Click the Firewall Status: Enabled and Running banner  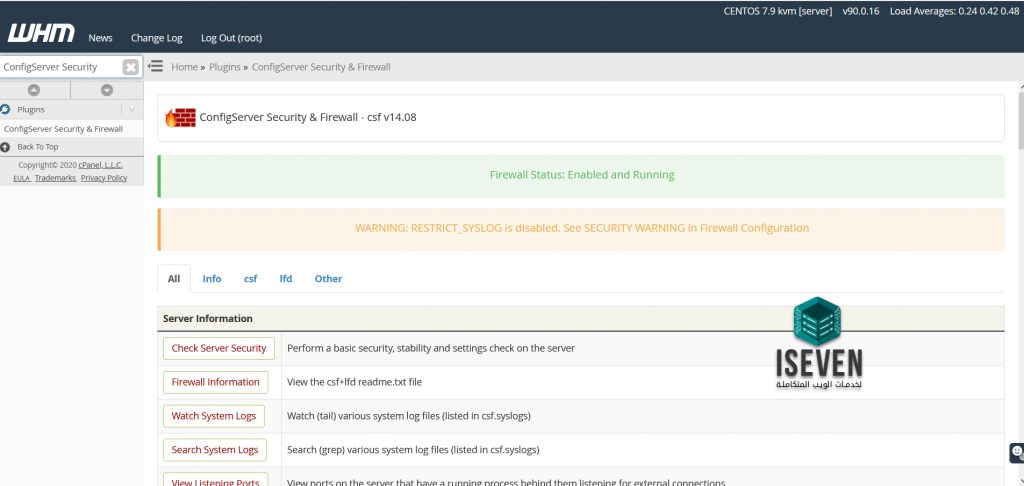click(x=581, y=176)
